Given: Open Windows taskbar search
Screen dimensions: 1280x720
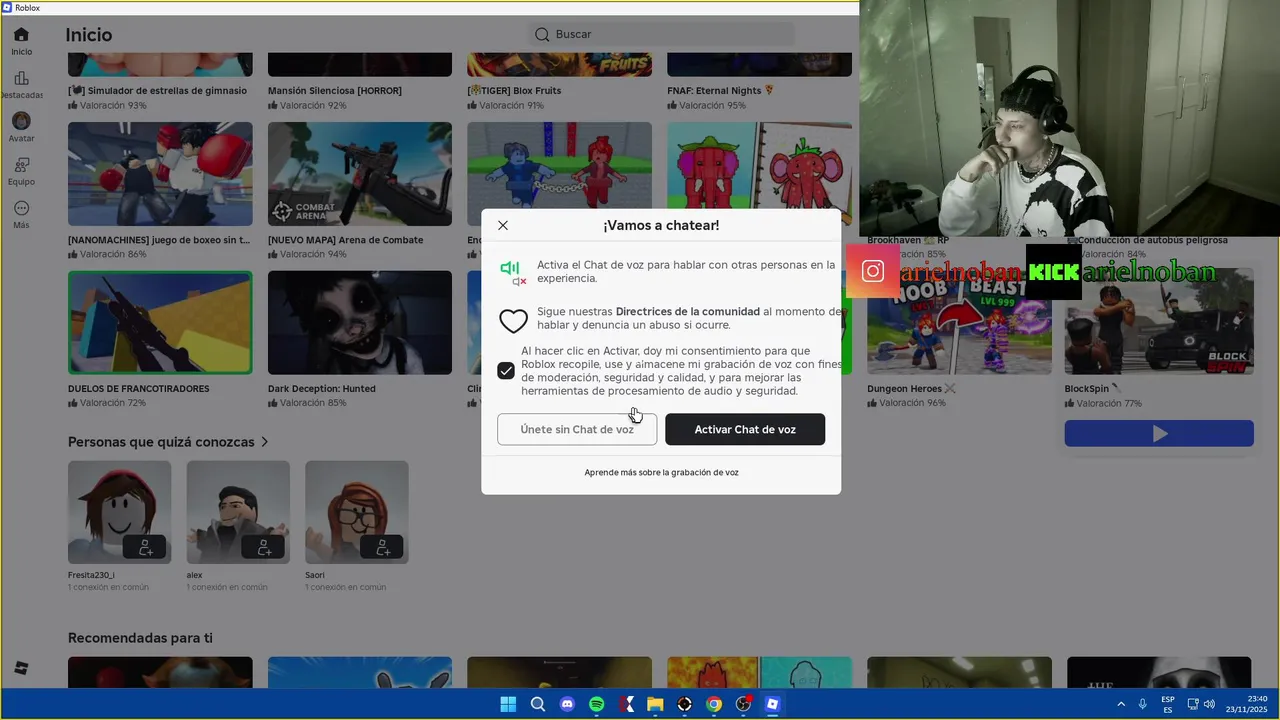Looking at the screenshot, I should tap(538, 704).
